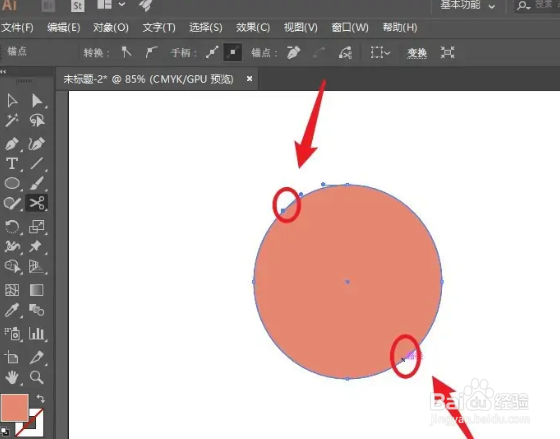Select the Blend tool
Viewport: 560px width, 439px height.
click(37, 310)
